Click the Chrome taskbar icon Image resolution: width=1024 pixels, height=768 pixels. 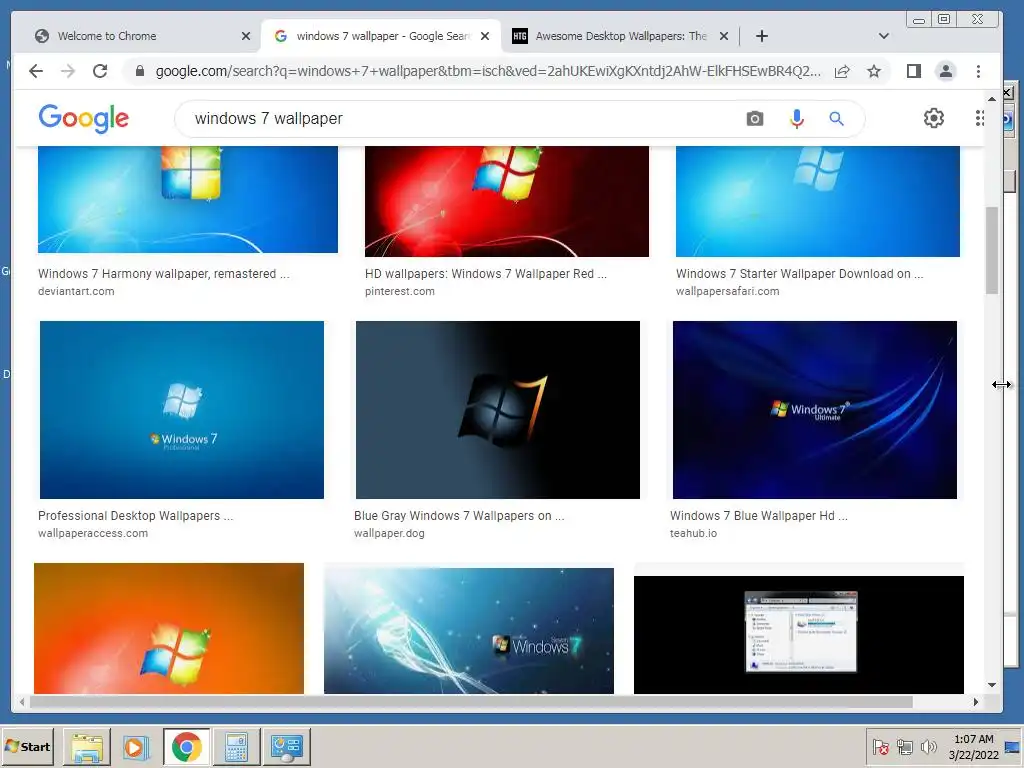tap(187, 747)
